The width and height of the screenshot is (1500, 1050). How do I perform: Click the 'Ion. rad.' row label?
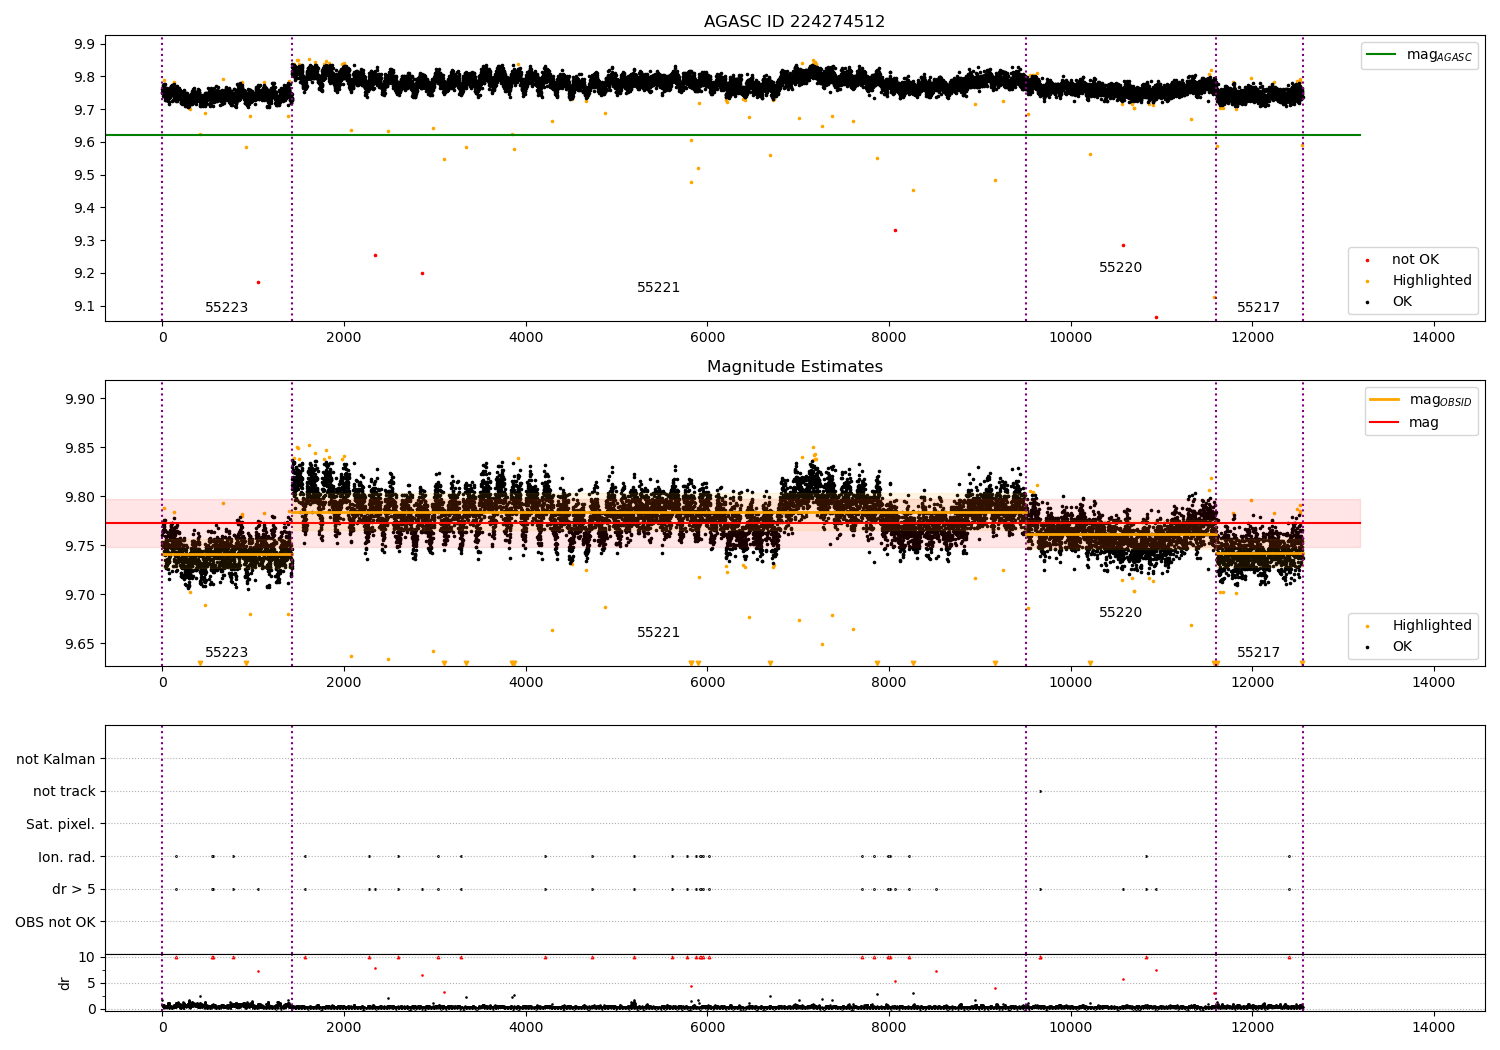67,857
